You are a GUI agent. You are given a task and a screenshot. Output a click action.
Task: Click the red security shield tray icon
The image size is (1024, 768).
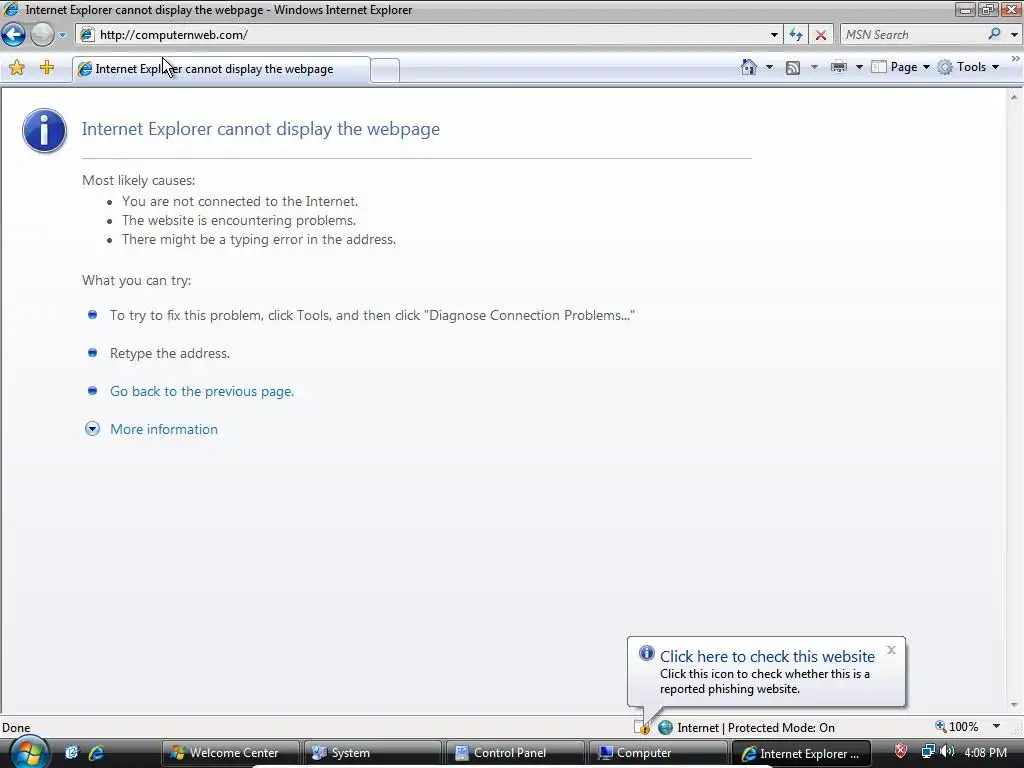[x=901, y=752]
